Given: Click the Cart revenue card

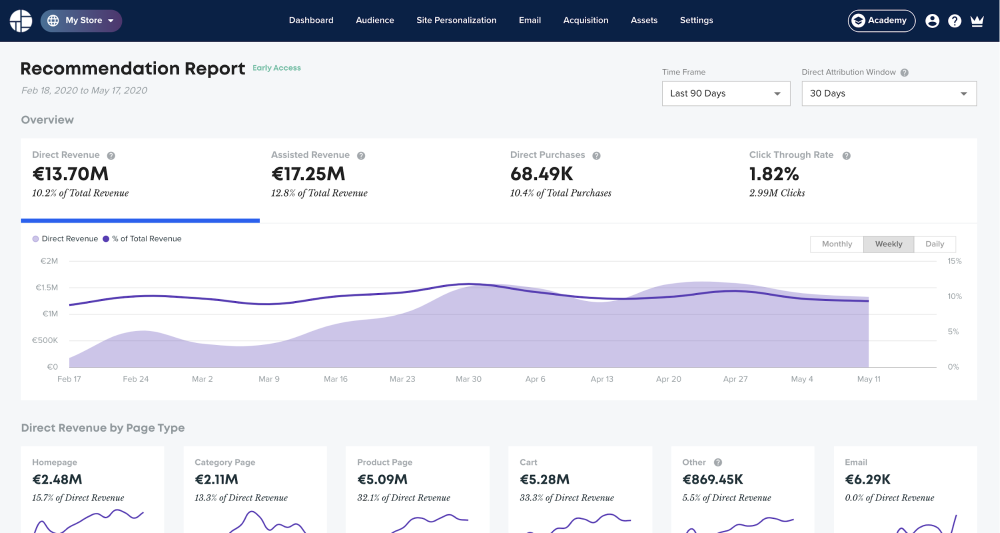Looking at the screenshot, I should 580,490.
